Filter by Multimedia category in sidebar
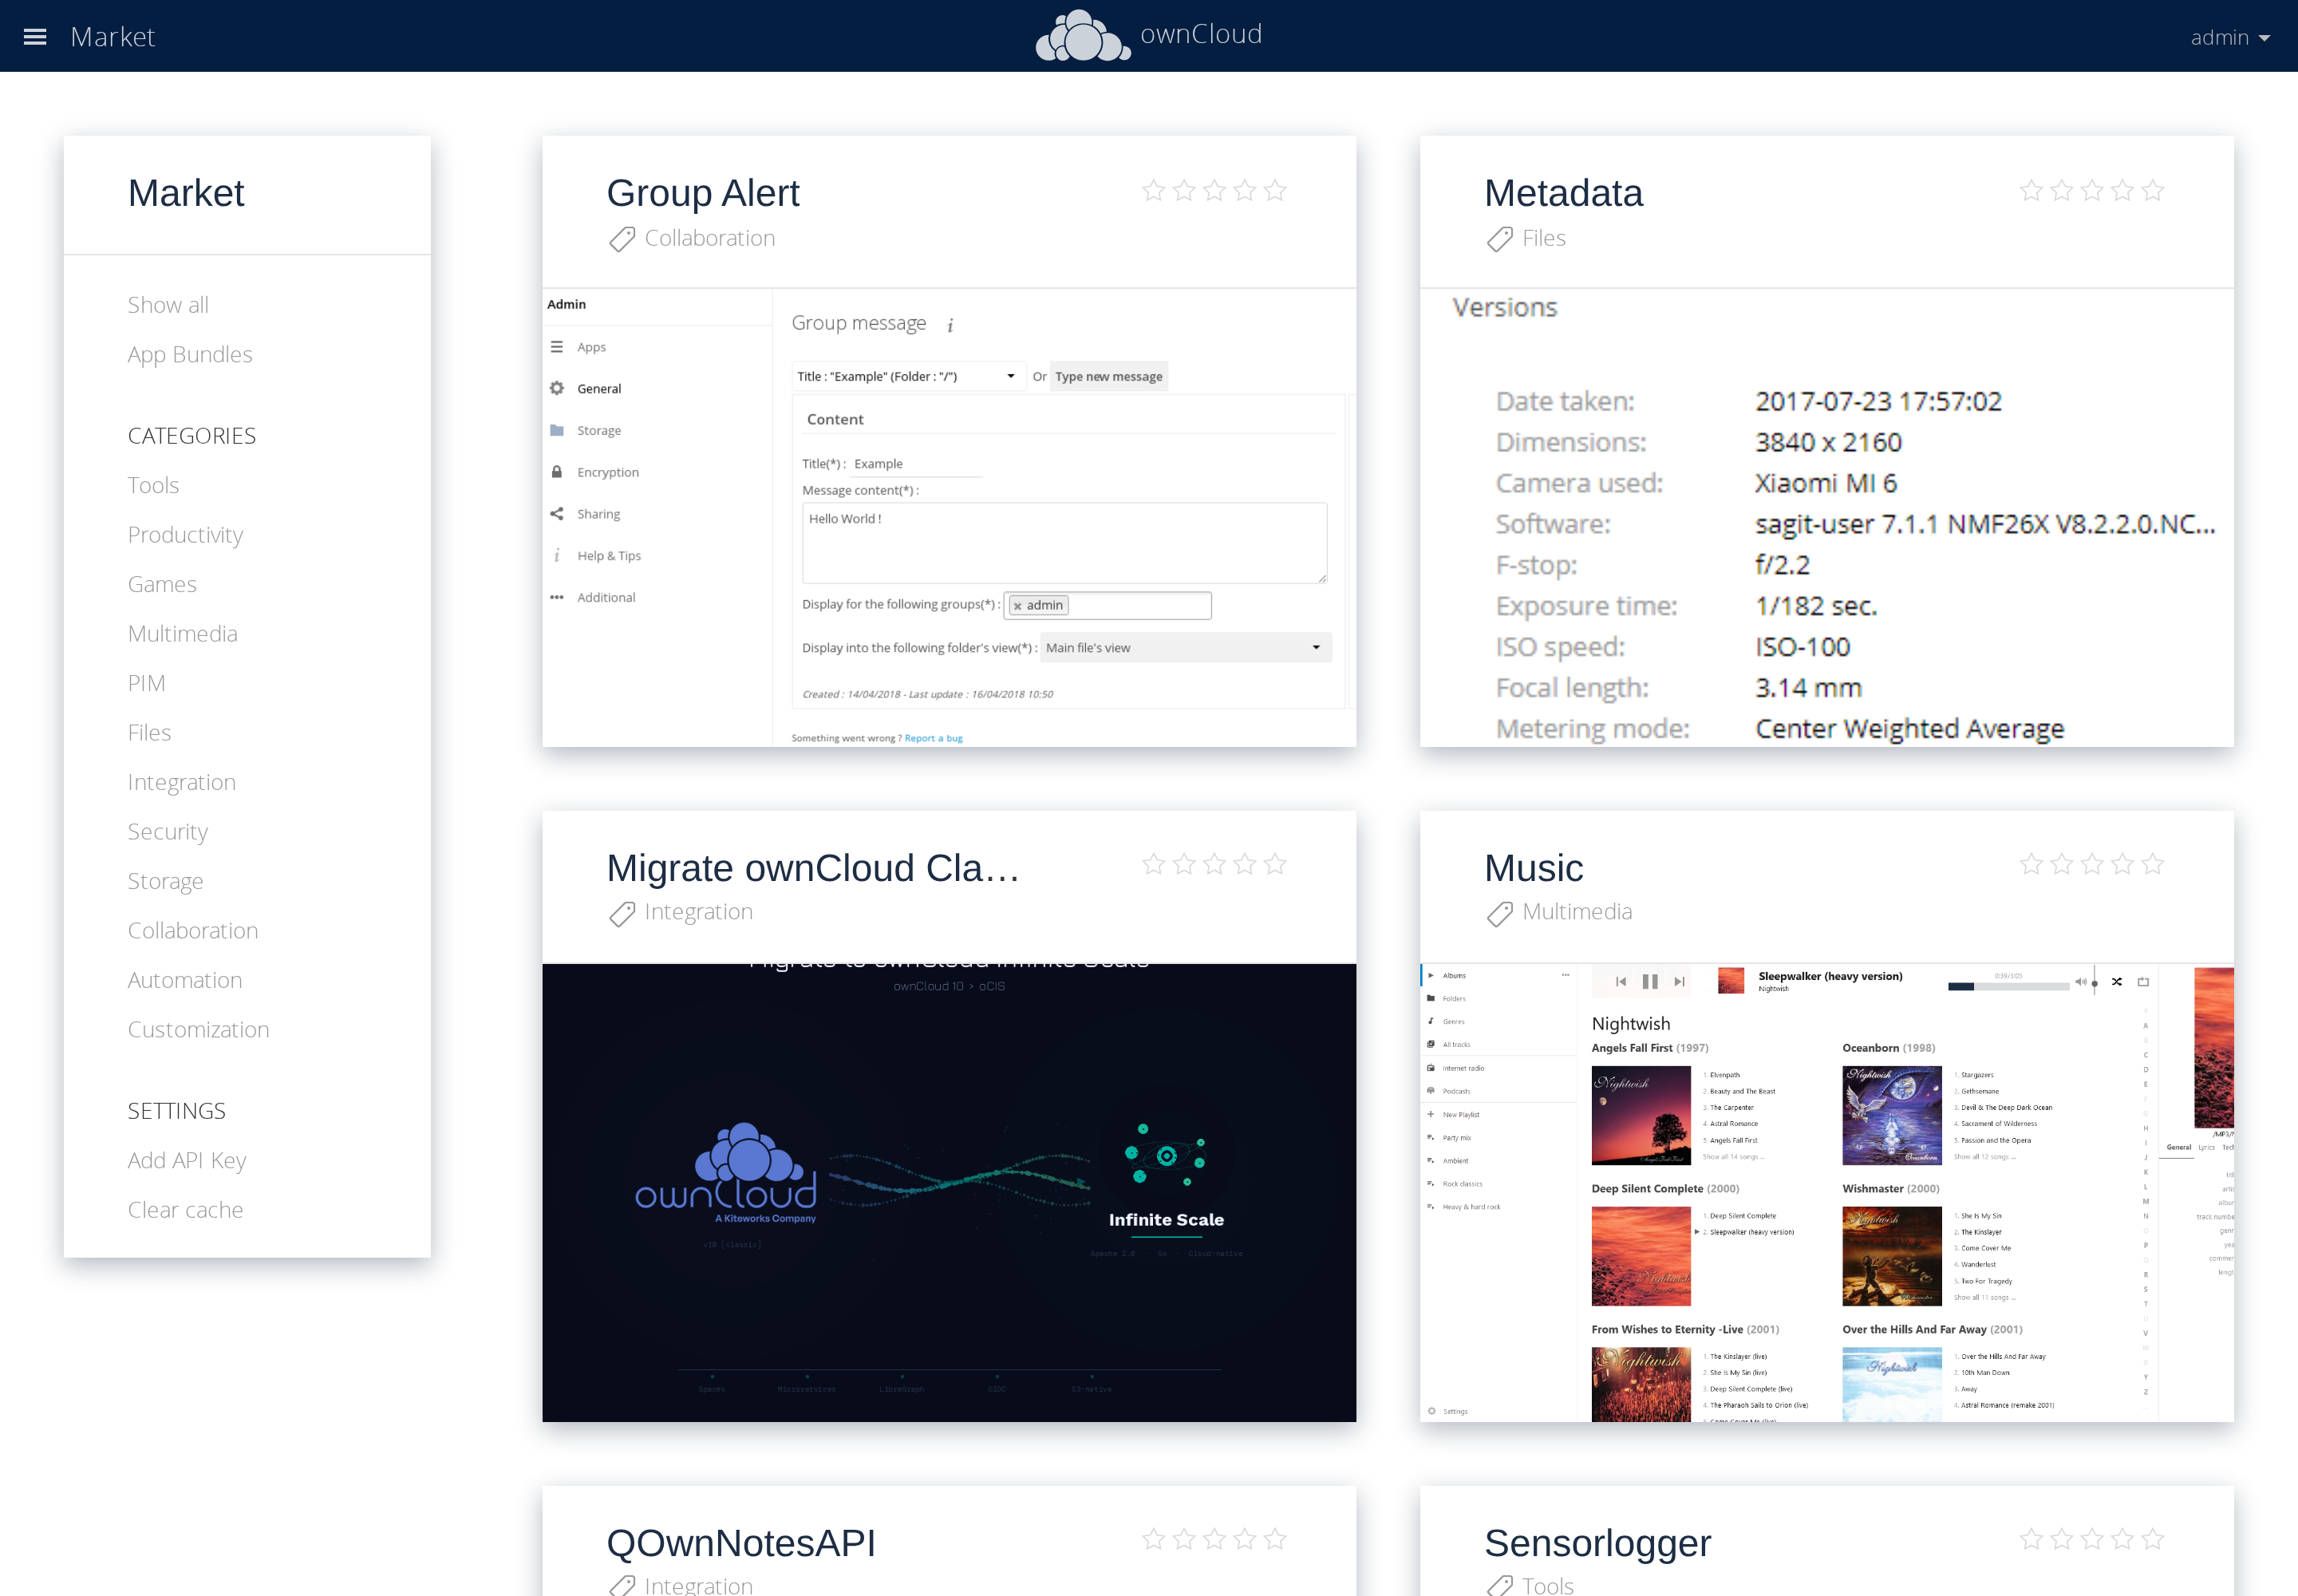The image size is (2298, 1596). [183, 633]
